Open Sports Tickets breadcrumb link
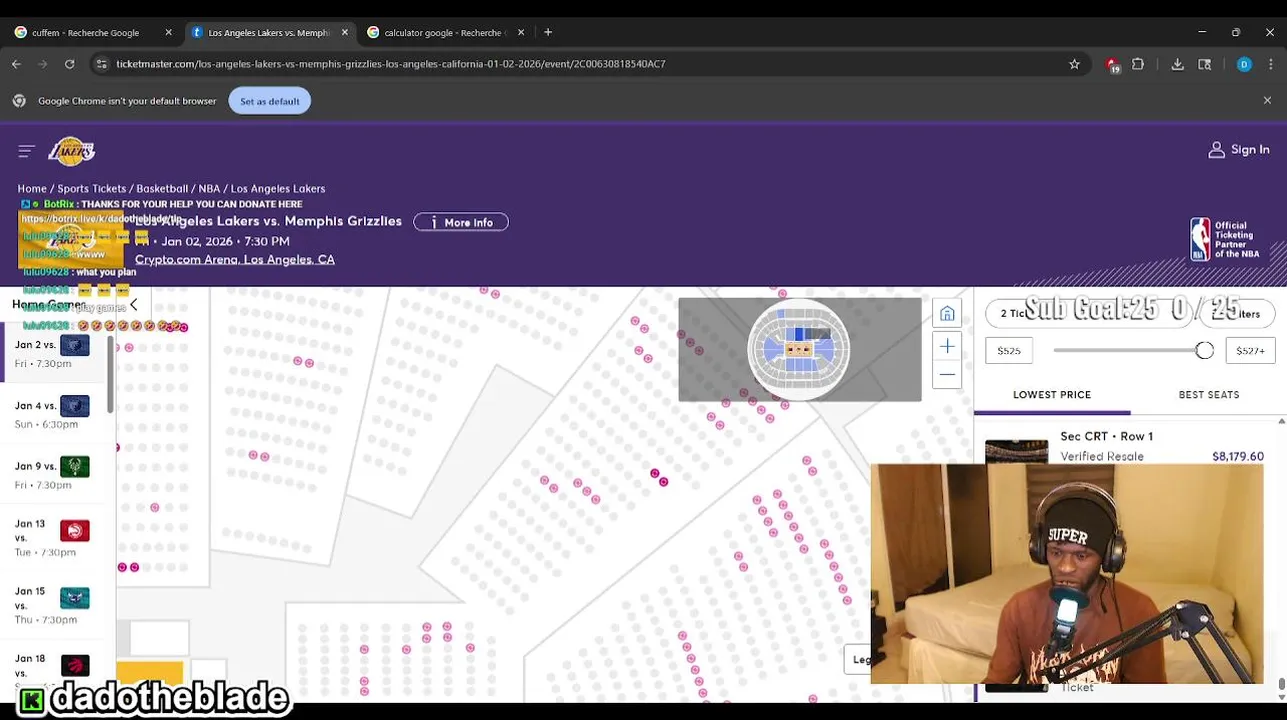The width and height of the screenshot is (1287, 720). pyautogui.click(x=92, y=189)
